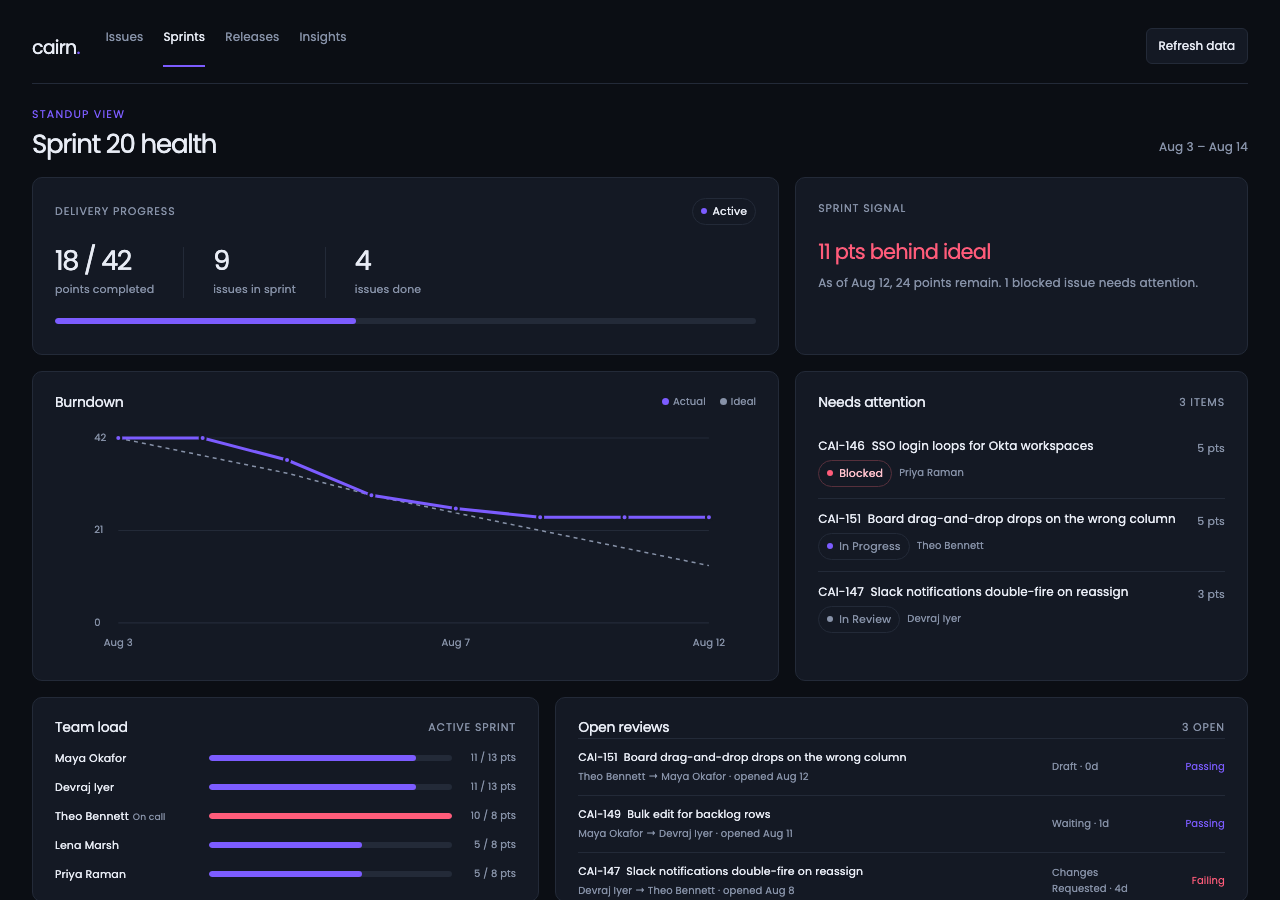Screen dimensions: 1280x900
Task: Click Theo Bennett assignee under CAI-151 in Needs attention
Action: (950, 546)
